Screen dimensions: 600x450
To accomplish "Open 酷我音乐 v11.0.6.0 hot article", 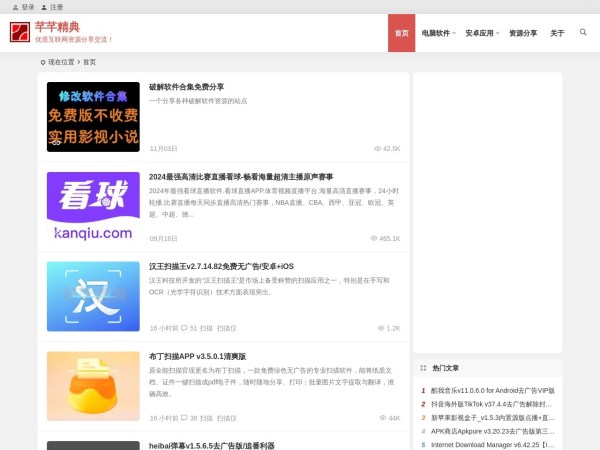I will tap(492, 391).
